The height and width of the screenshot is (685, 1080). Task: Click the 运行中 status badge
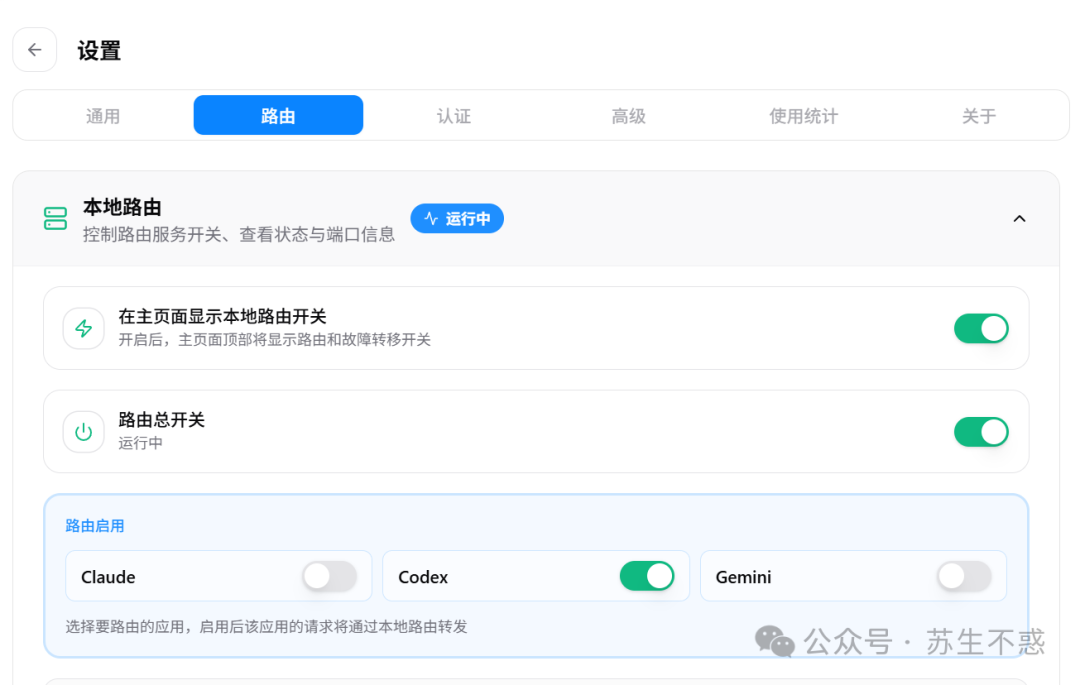coord(457,218)
